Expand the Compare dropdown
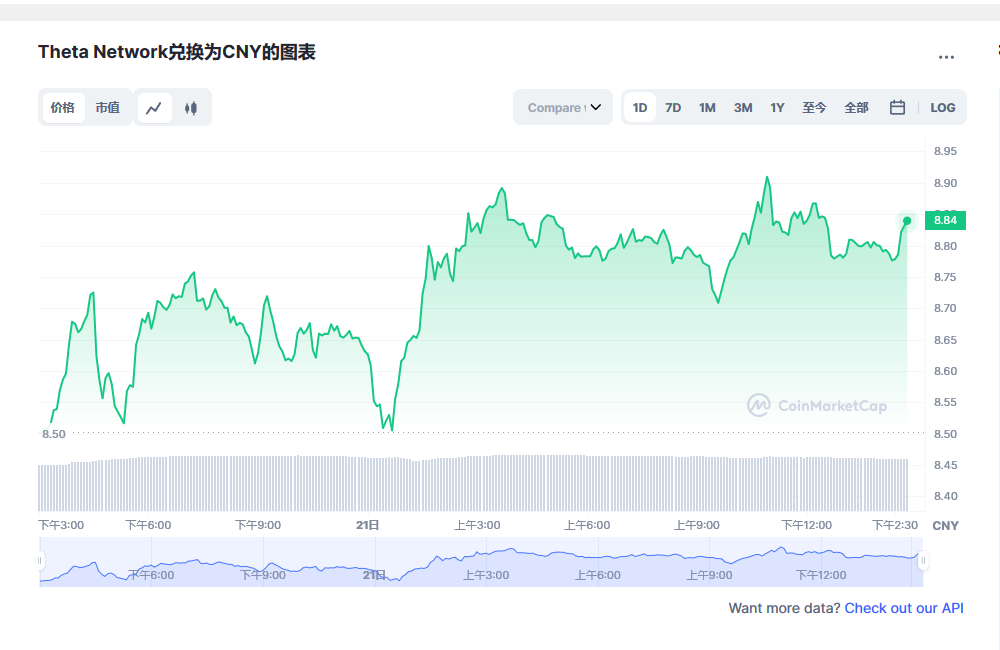 pos(563,107)
